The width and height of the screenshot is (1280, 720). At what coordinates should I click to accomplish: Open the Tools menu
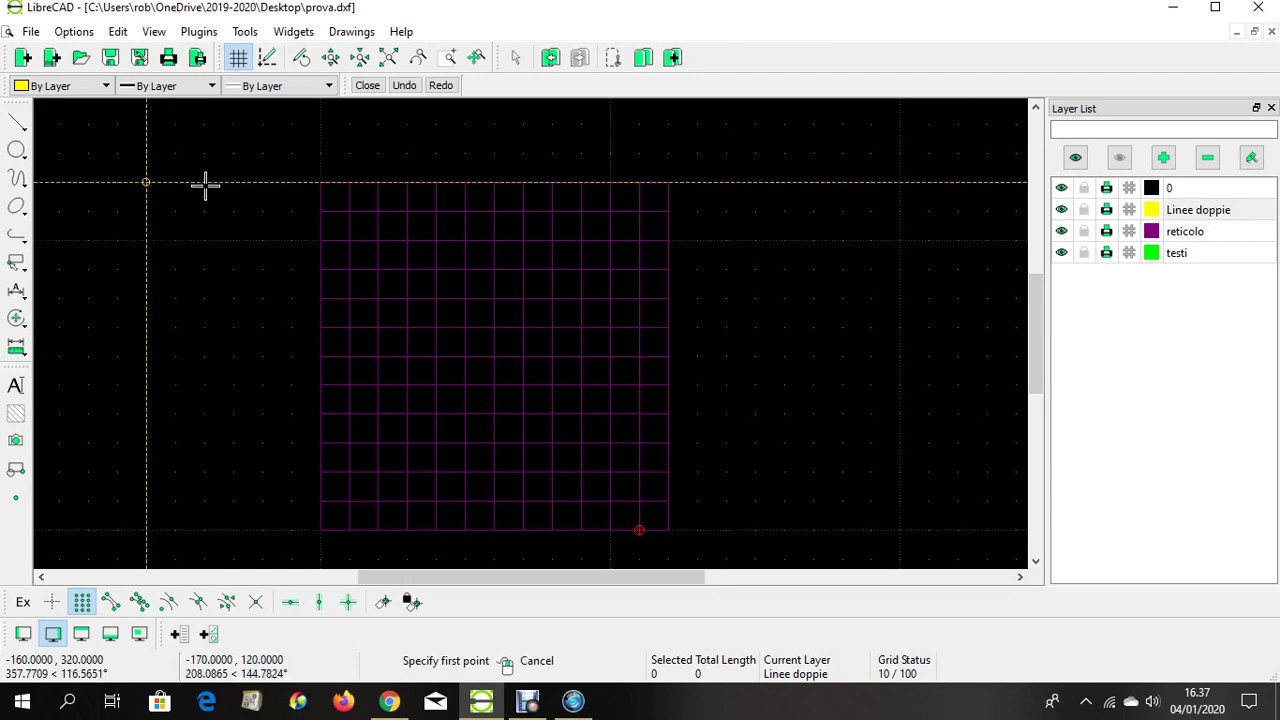(x=245, y=32)
